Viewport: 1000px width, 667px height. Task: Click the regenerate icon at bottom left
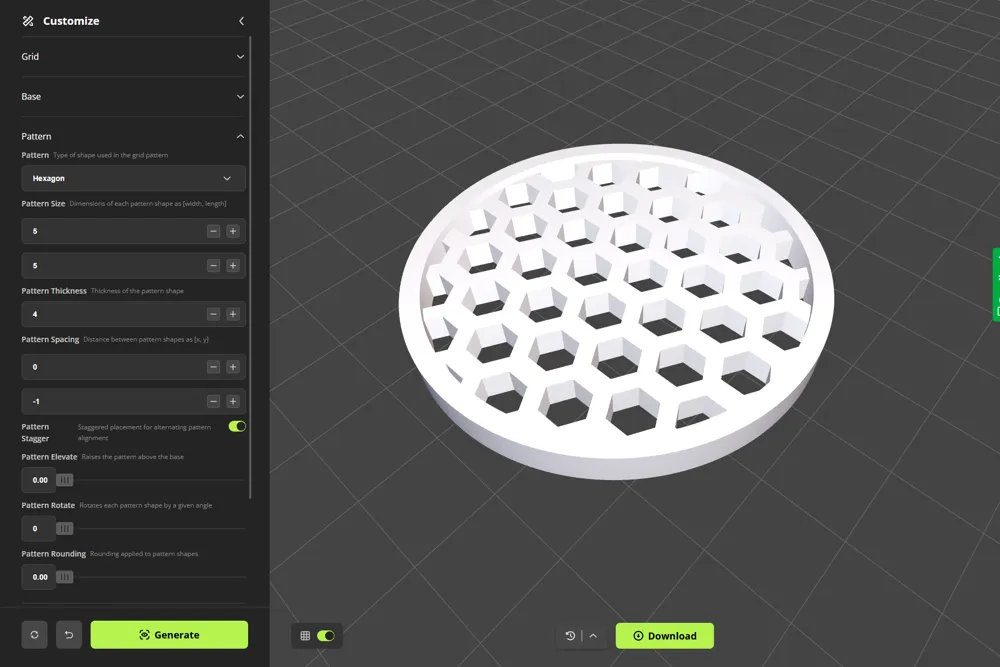pos(34,635)
